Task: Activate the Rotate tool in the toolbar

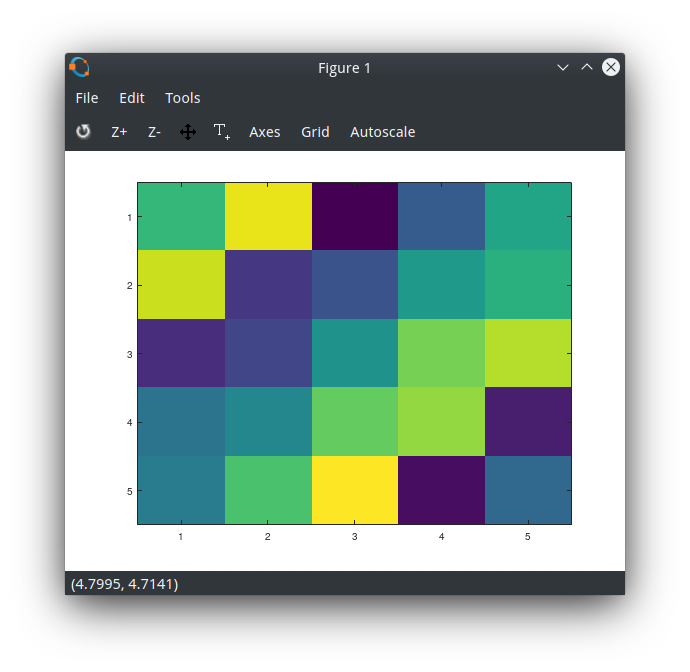Action: point(83,132)
